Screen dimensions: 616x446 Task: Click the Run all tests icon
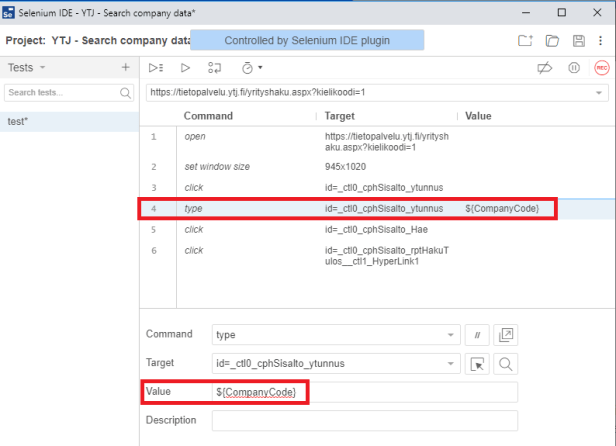click(155, 68)
